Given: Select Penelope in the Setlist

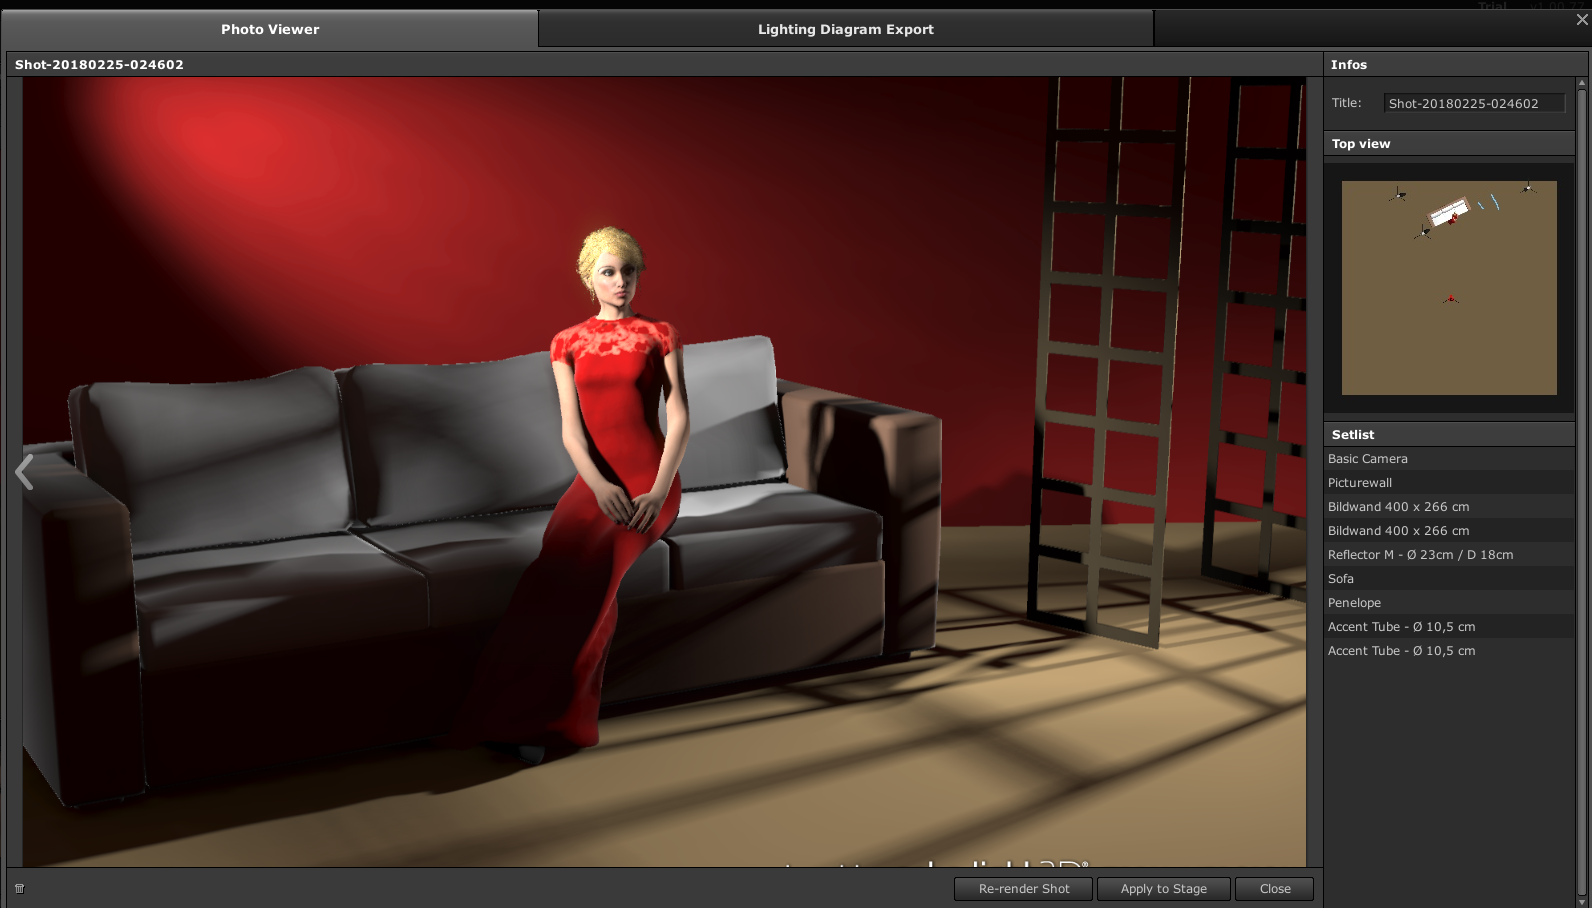Looking at the screenshot, I should tap(1354, 603).
